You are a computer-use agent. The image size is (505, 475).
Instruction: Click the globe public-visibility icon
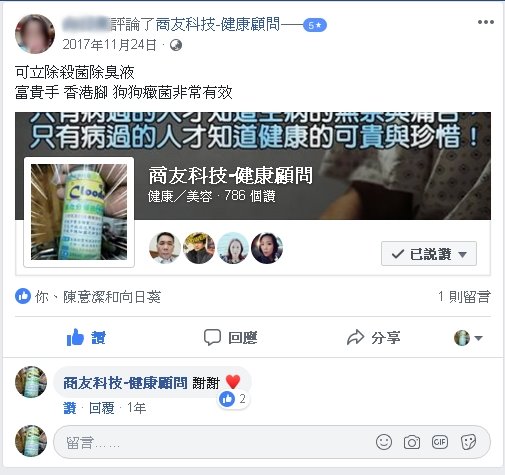point(176,45)
